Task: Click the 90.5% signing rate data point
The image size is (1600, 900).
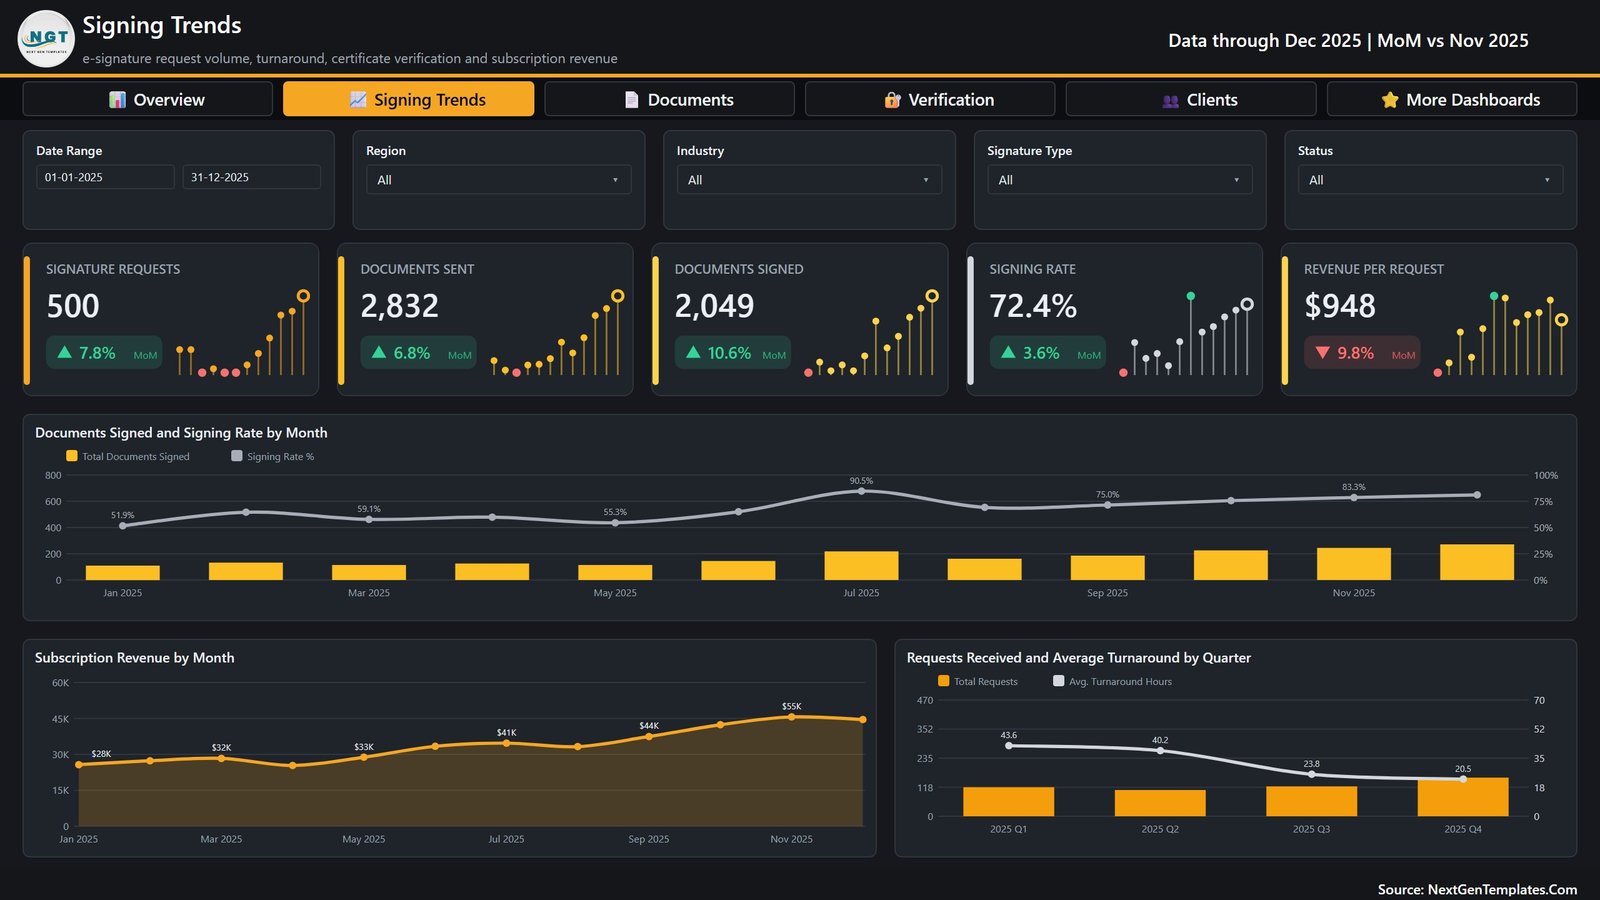Action: pyautogui.click(x=861, y=491)
